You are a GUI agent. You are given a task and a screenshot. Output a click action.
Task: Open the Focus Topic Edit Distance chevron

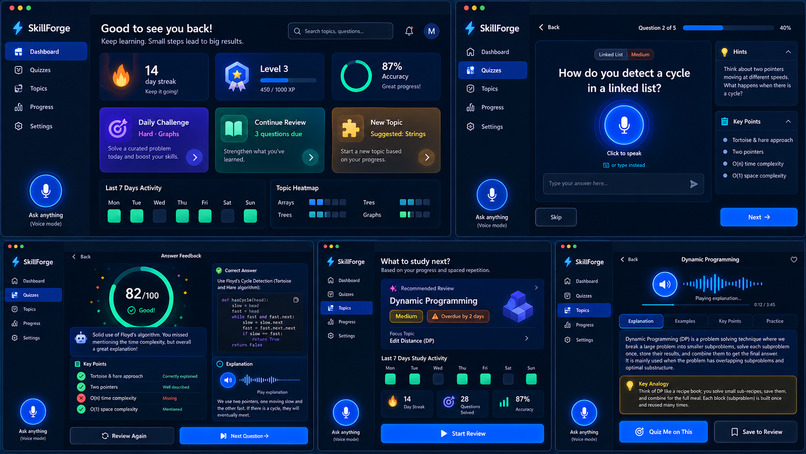[x=526, y=338]
